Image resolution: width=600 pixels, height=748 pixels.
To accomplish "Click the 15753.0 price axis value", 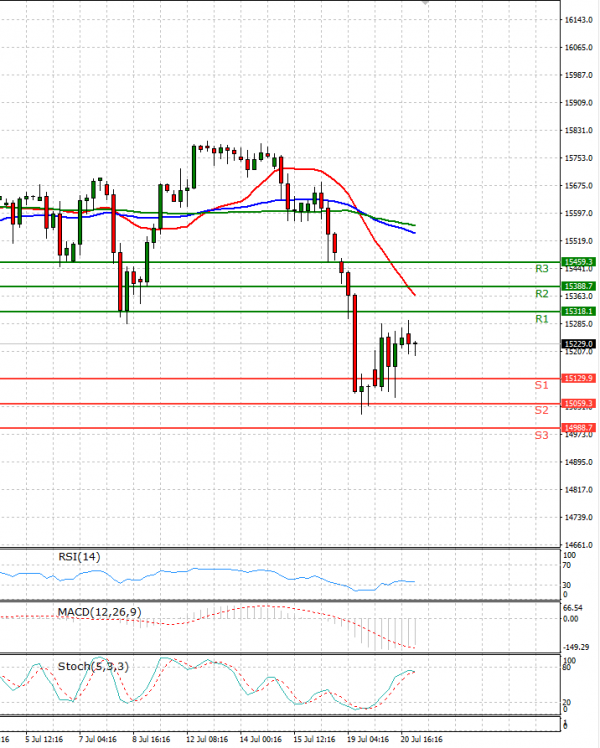I will coord(579,158).
